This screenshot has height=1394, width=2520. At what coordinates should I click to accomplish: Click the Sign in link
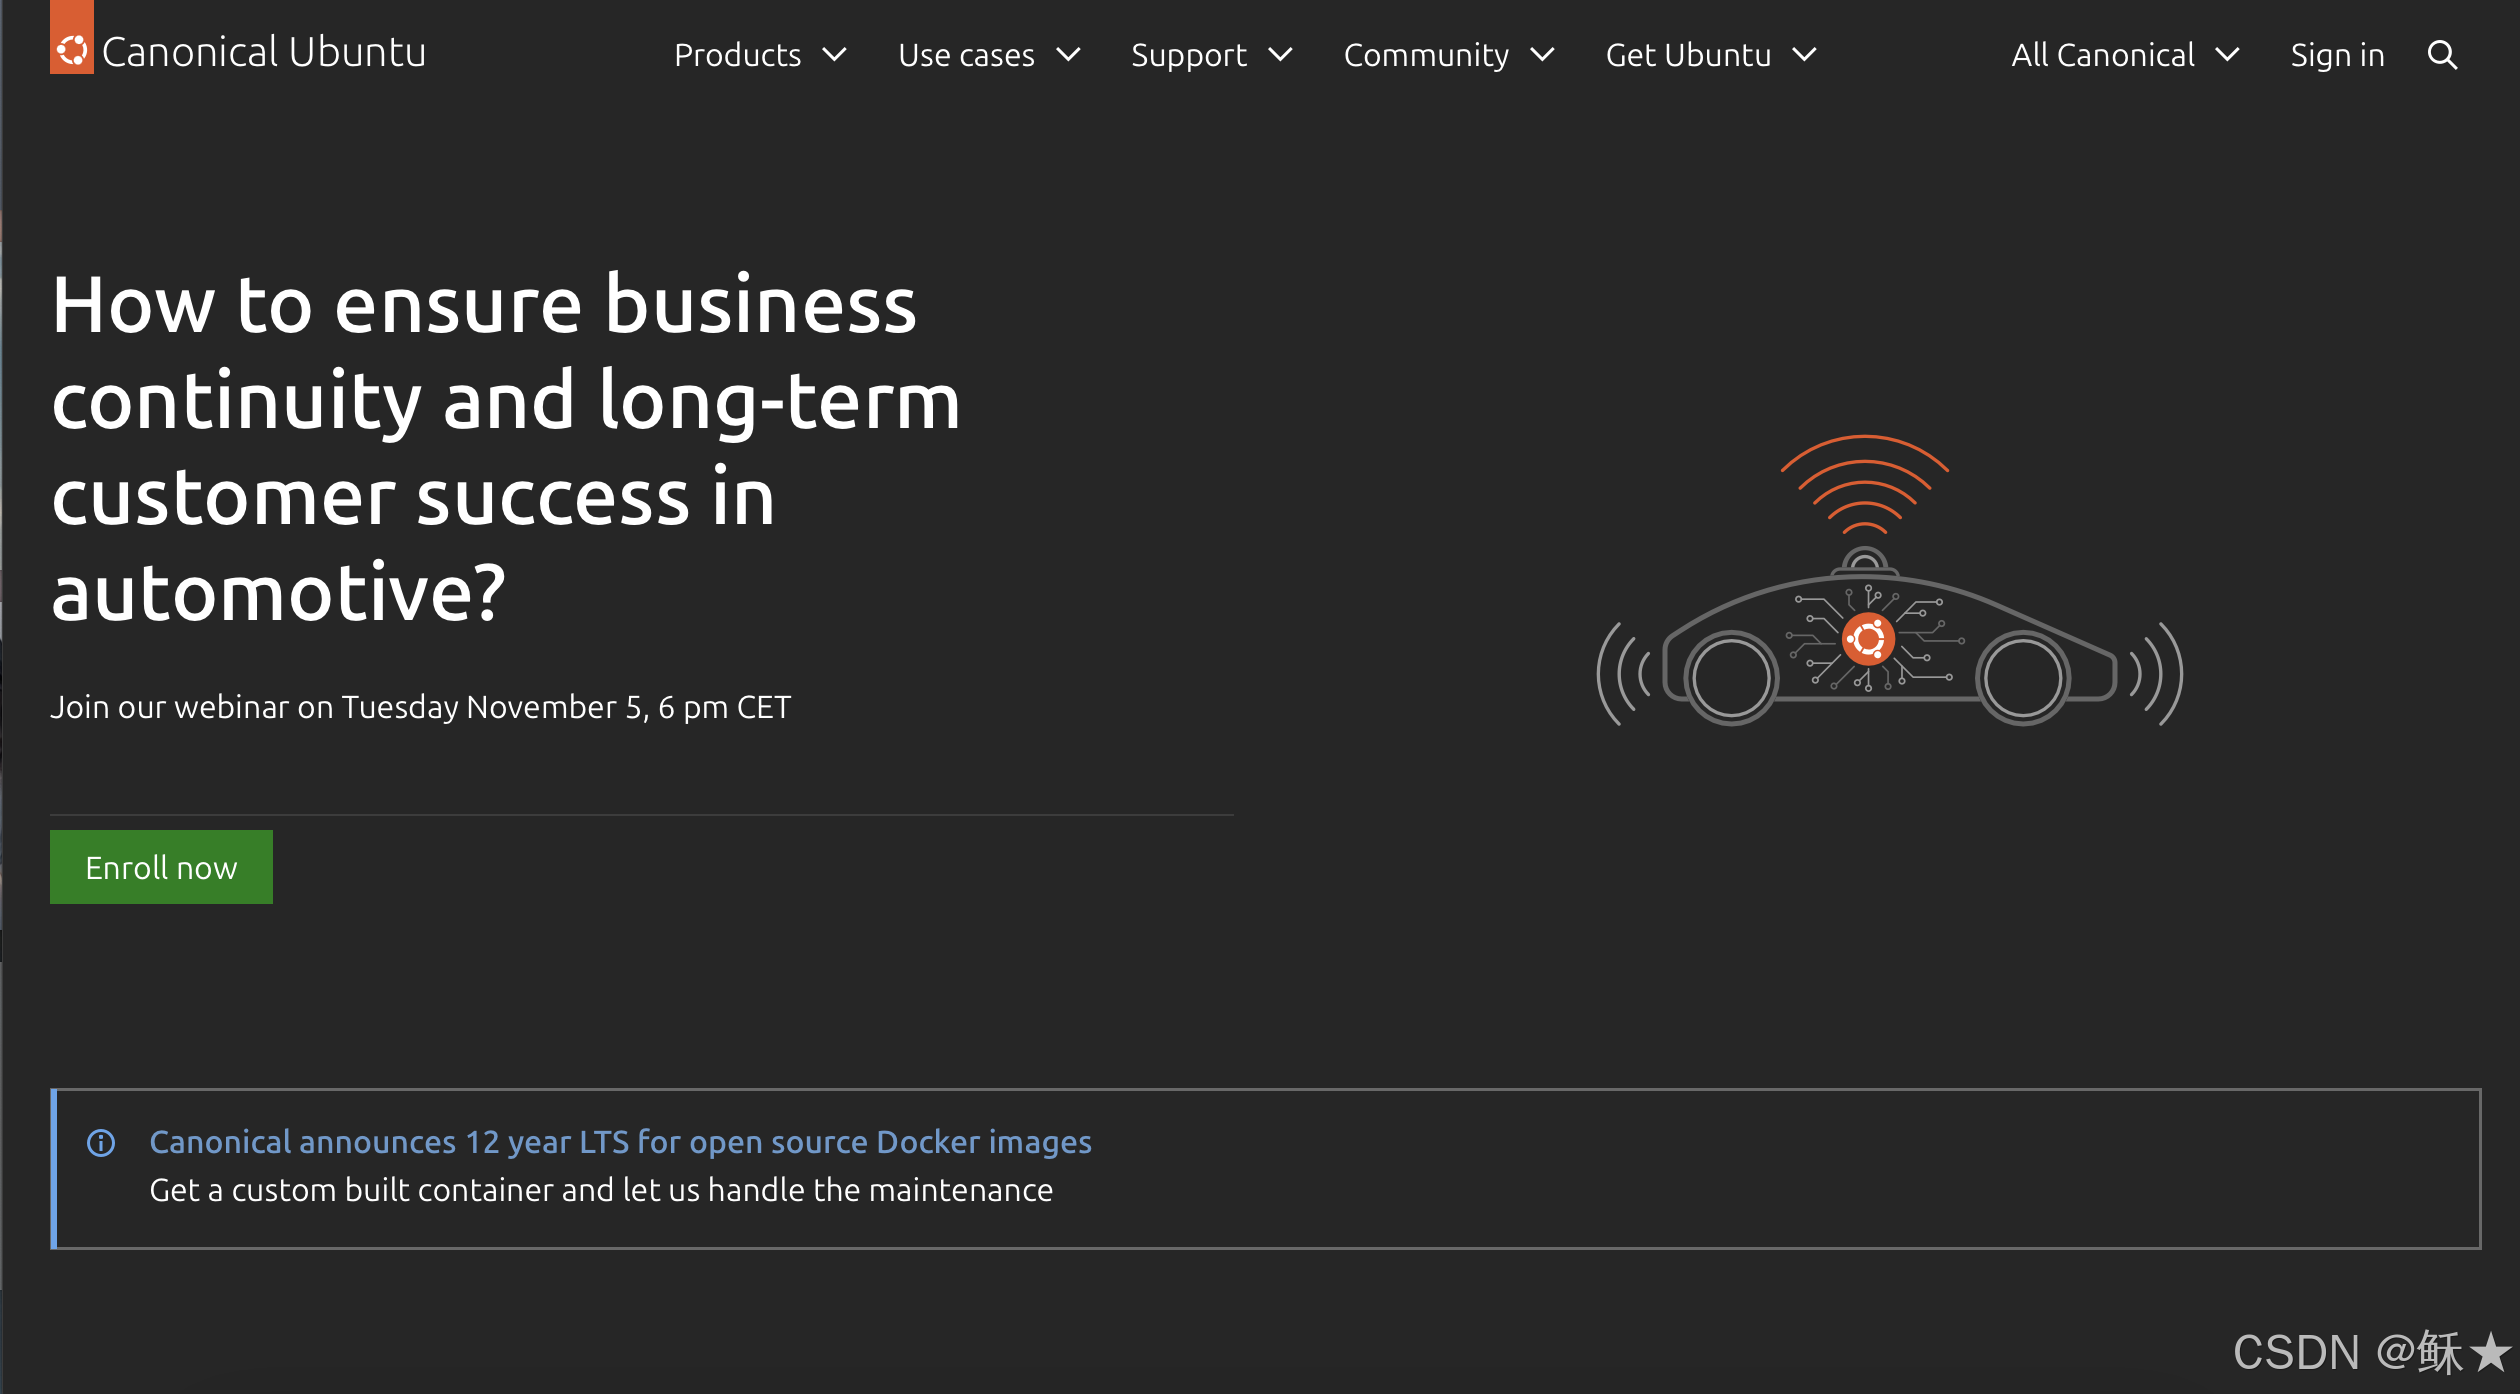point(2337,55)
